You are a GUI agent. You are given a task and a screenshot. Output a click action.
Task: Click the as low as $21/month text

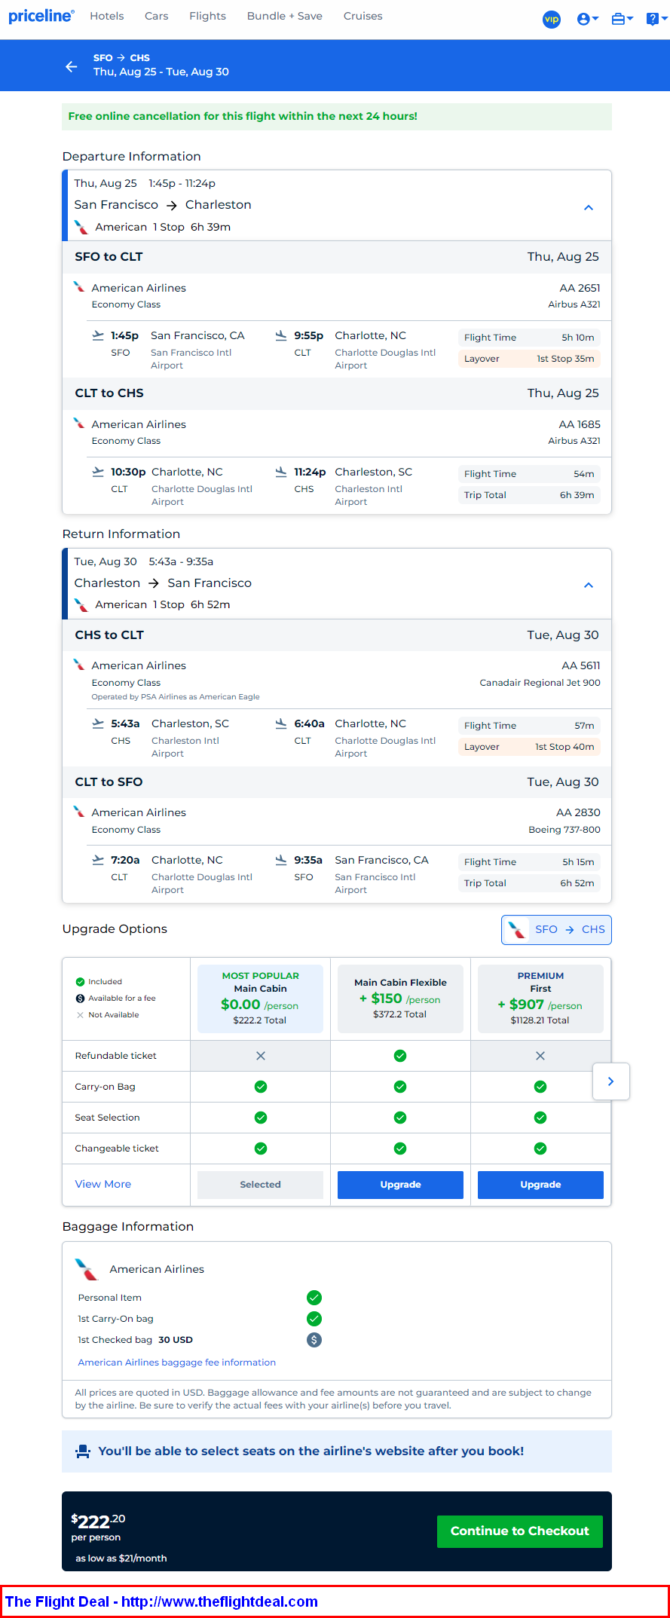tap(121, 1558)
